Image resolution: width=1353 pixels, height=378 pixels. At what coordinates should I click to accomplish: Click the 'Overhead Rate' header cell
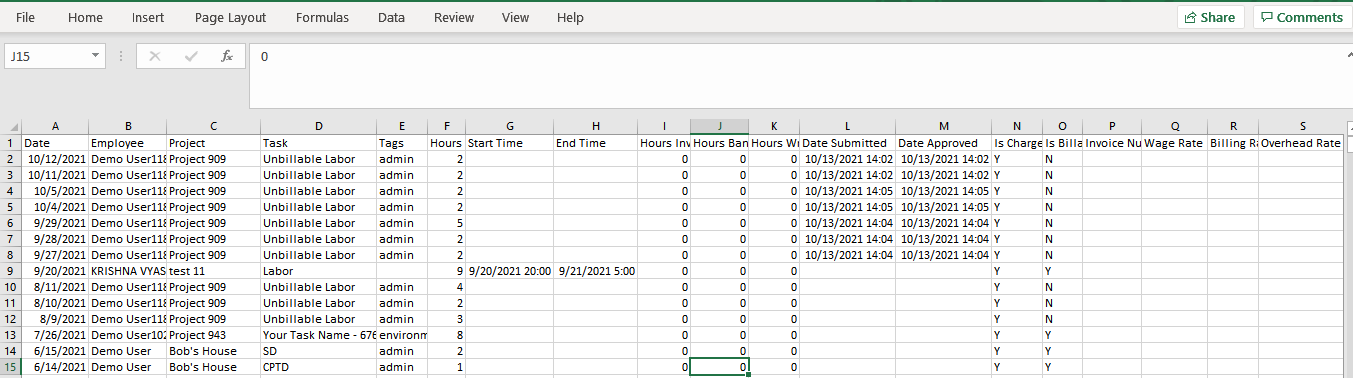[1302, 143]
